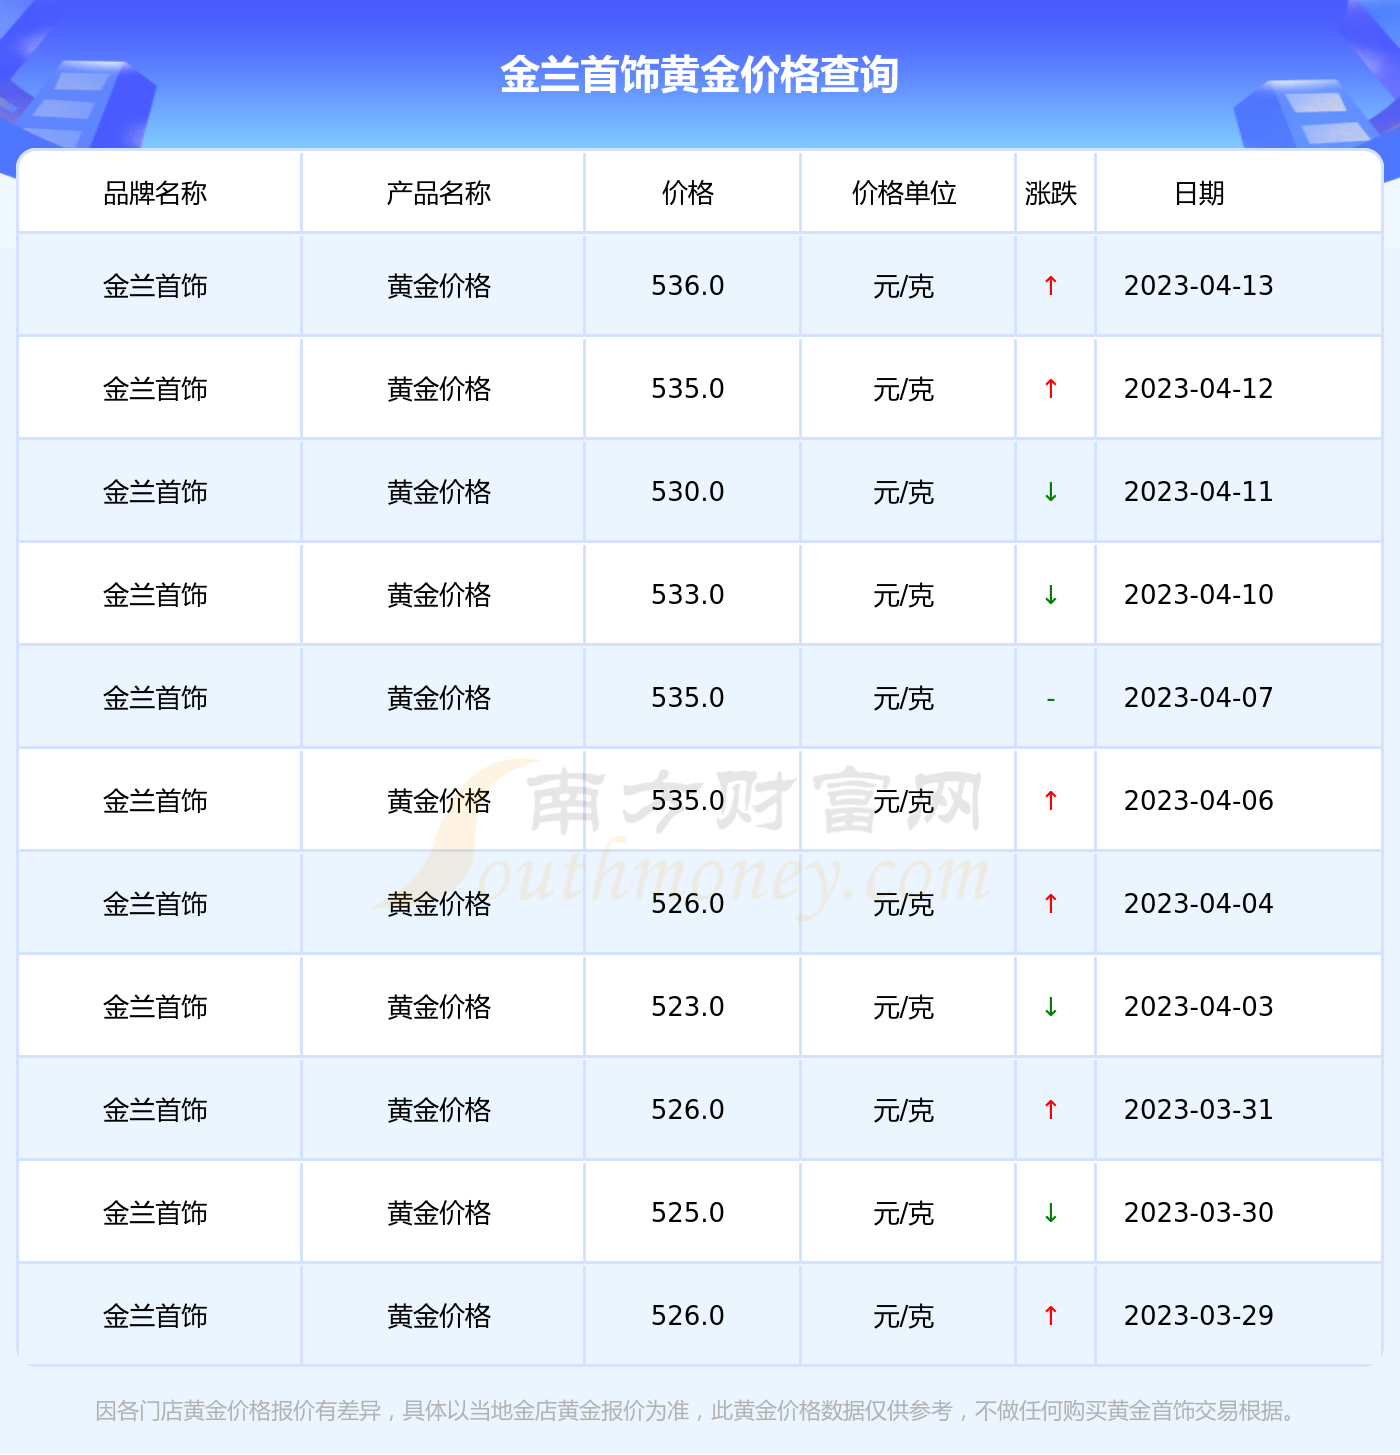Click the up arrow for 2023-04-04
This screenshot has width=1400, height=1455.
[x=1051, y=904]
